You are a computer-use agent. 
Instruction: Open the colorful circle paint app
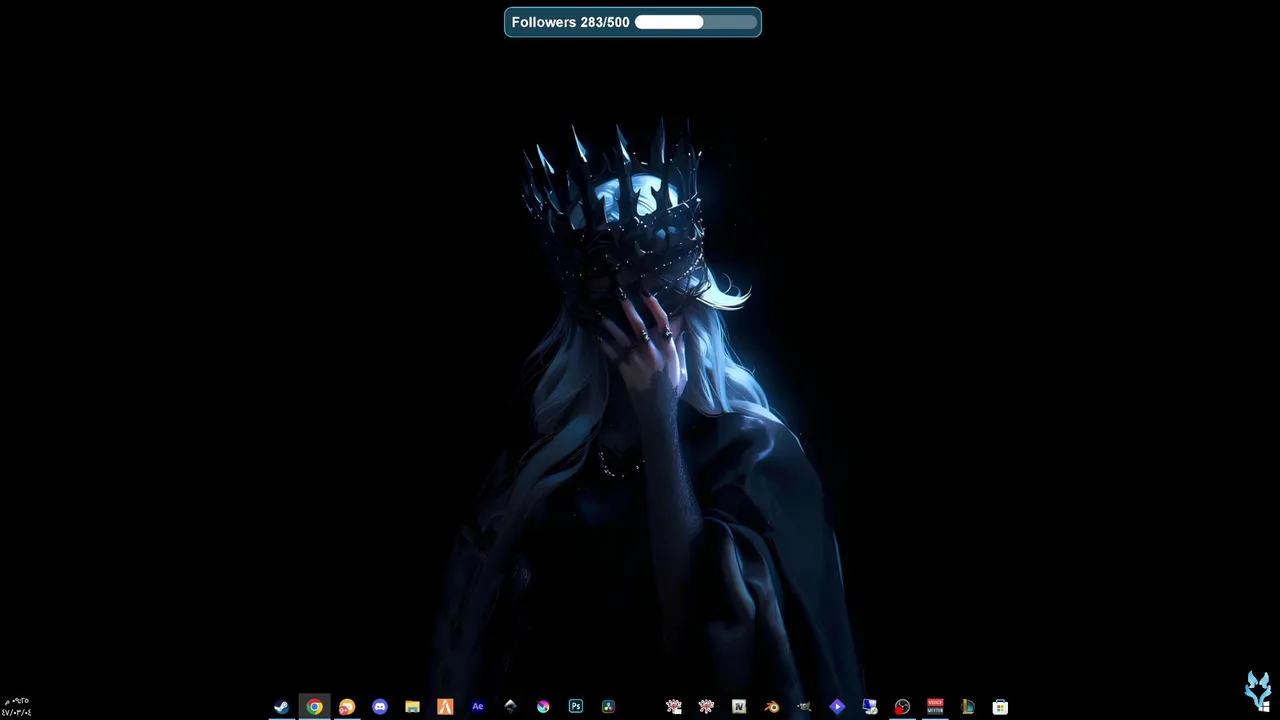[543, 707]
